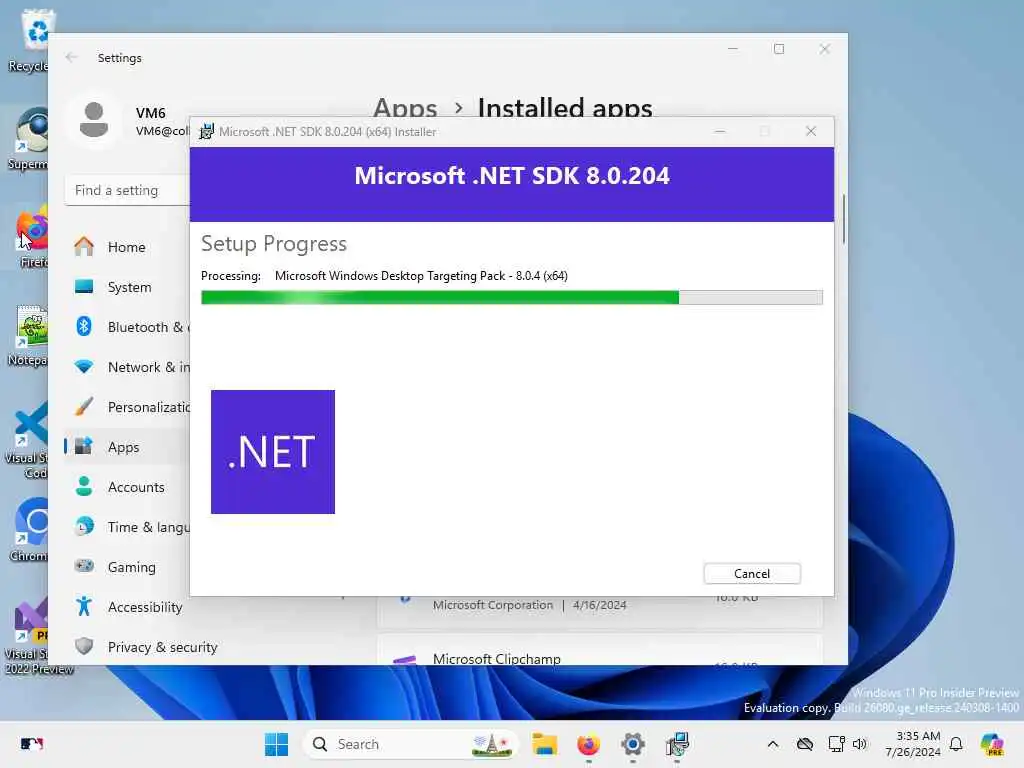Open the Copilot preview taskbar icon
This screenshot has height=768, width=1024.
992,744
